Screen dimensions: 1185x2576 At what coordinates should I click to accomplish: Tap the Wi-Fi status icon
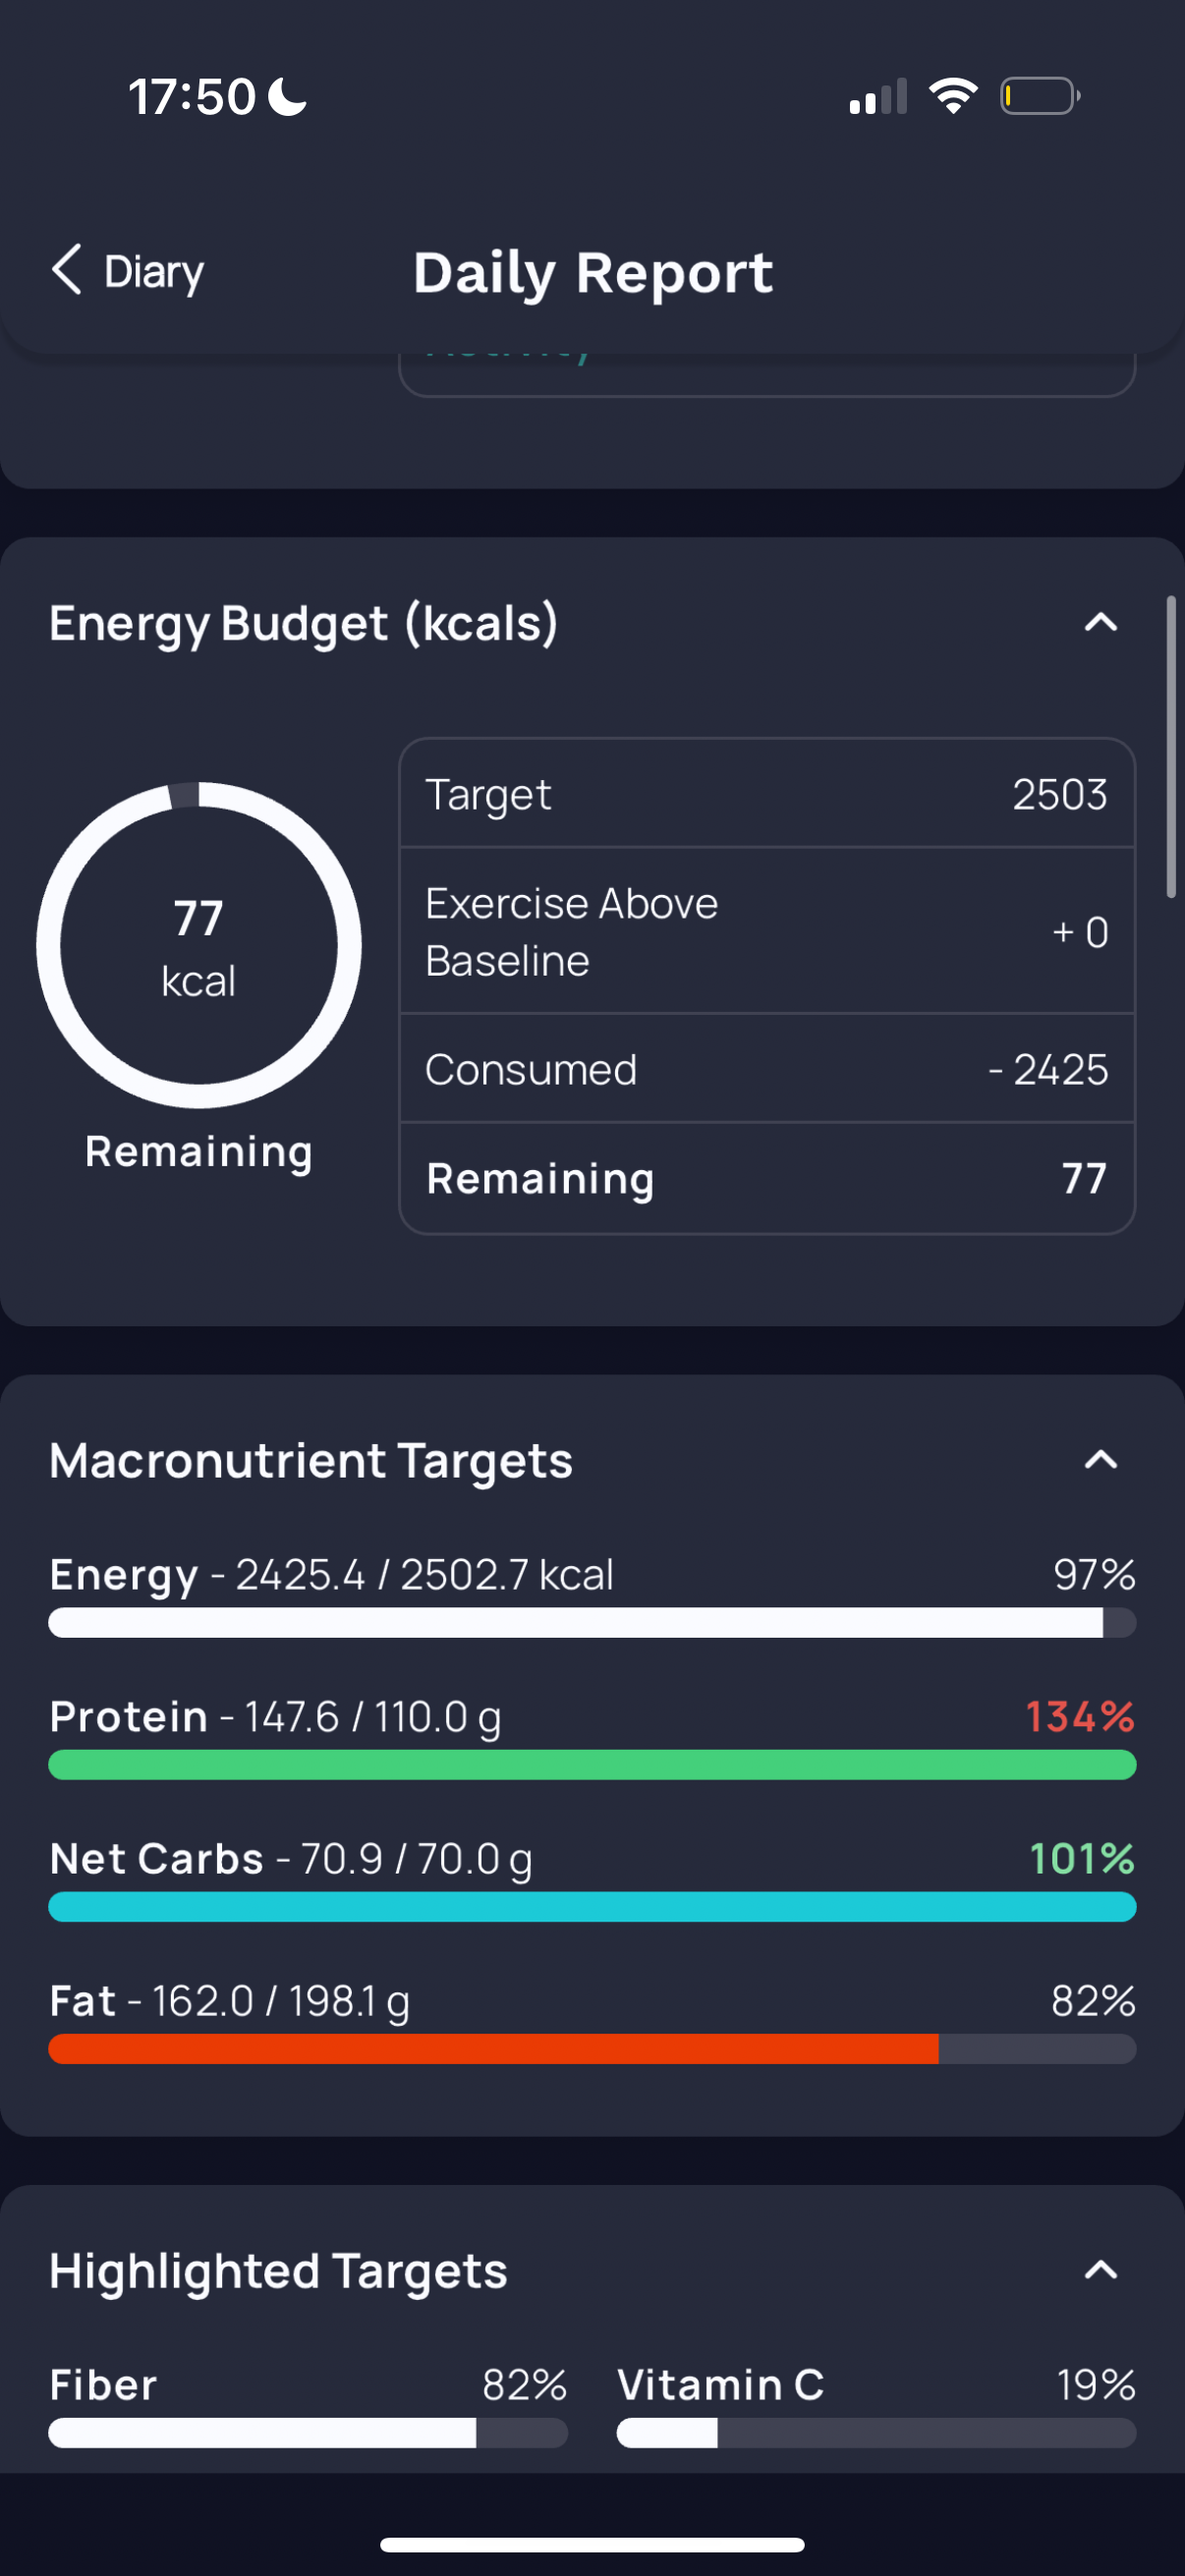(953, 96)
